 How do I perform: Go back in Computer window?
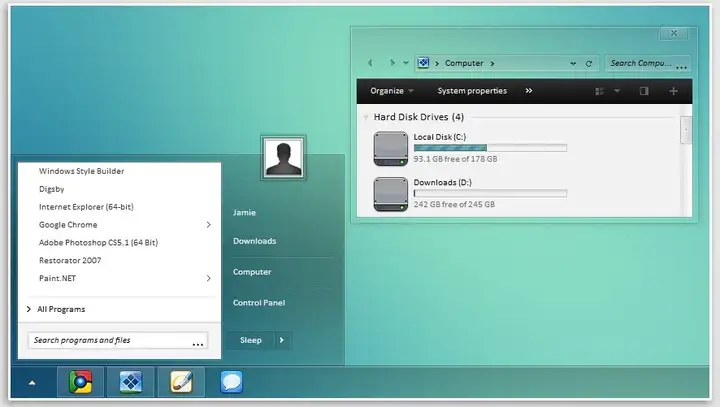[370, 63]
